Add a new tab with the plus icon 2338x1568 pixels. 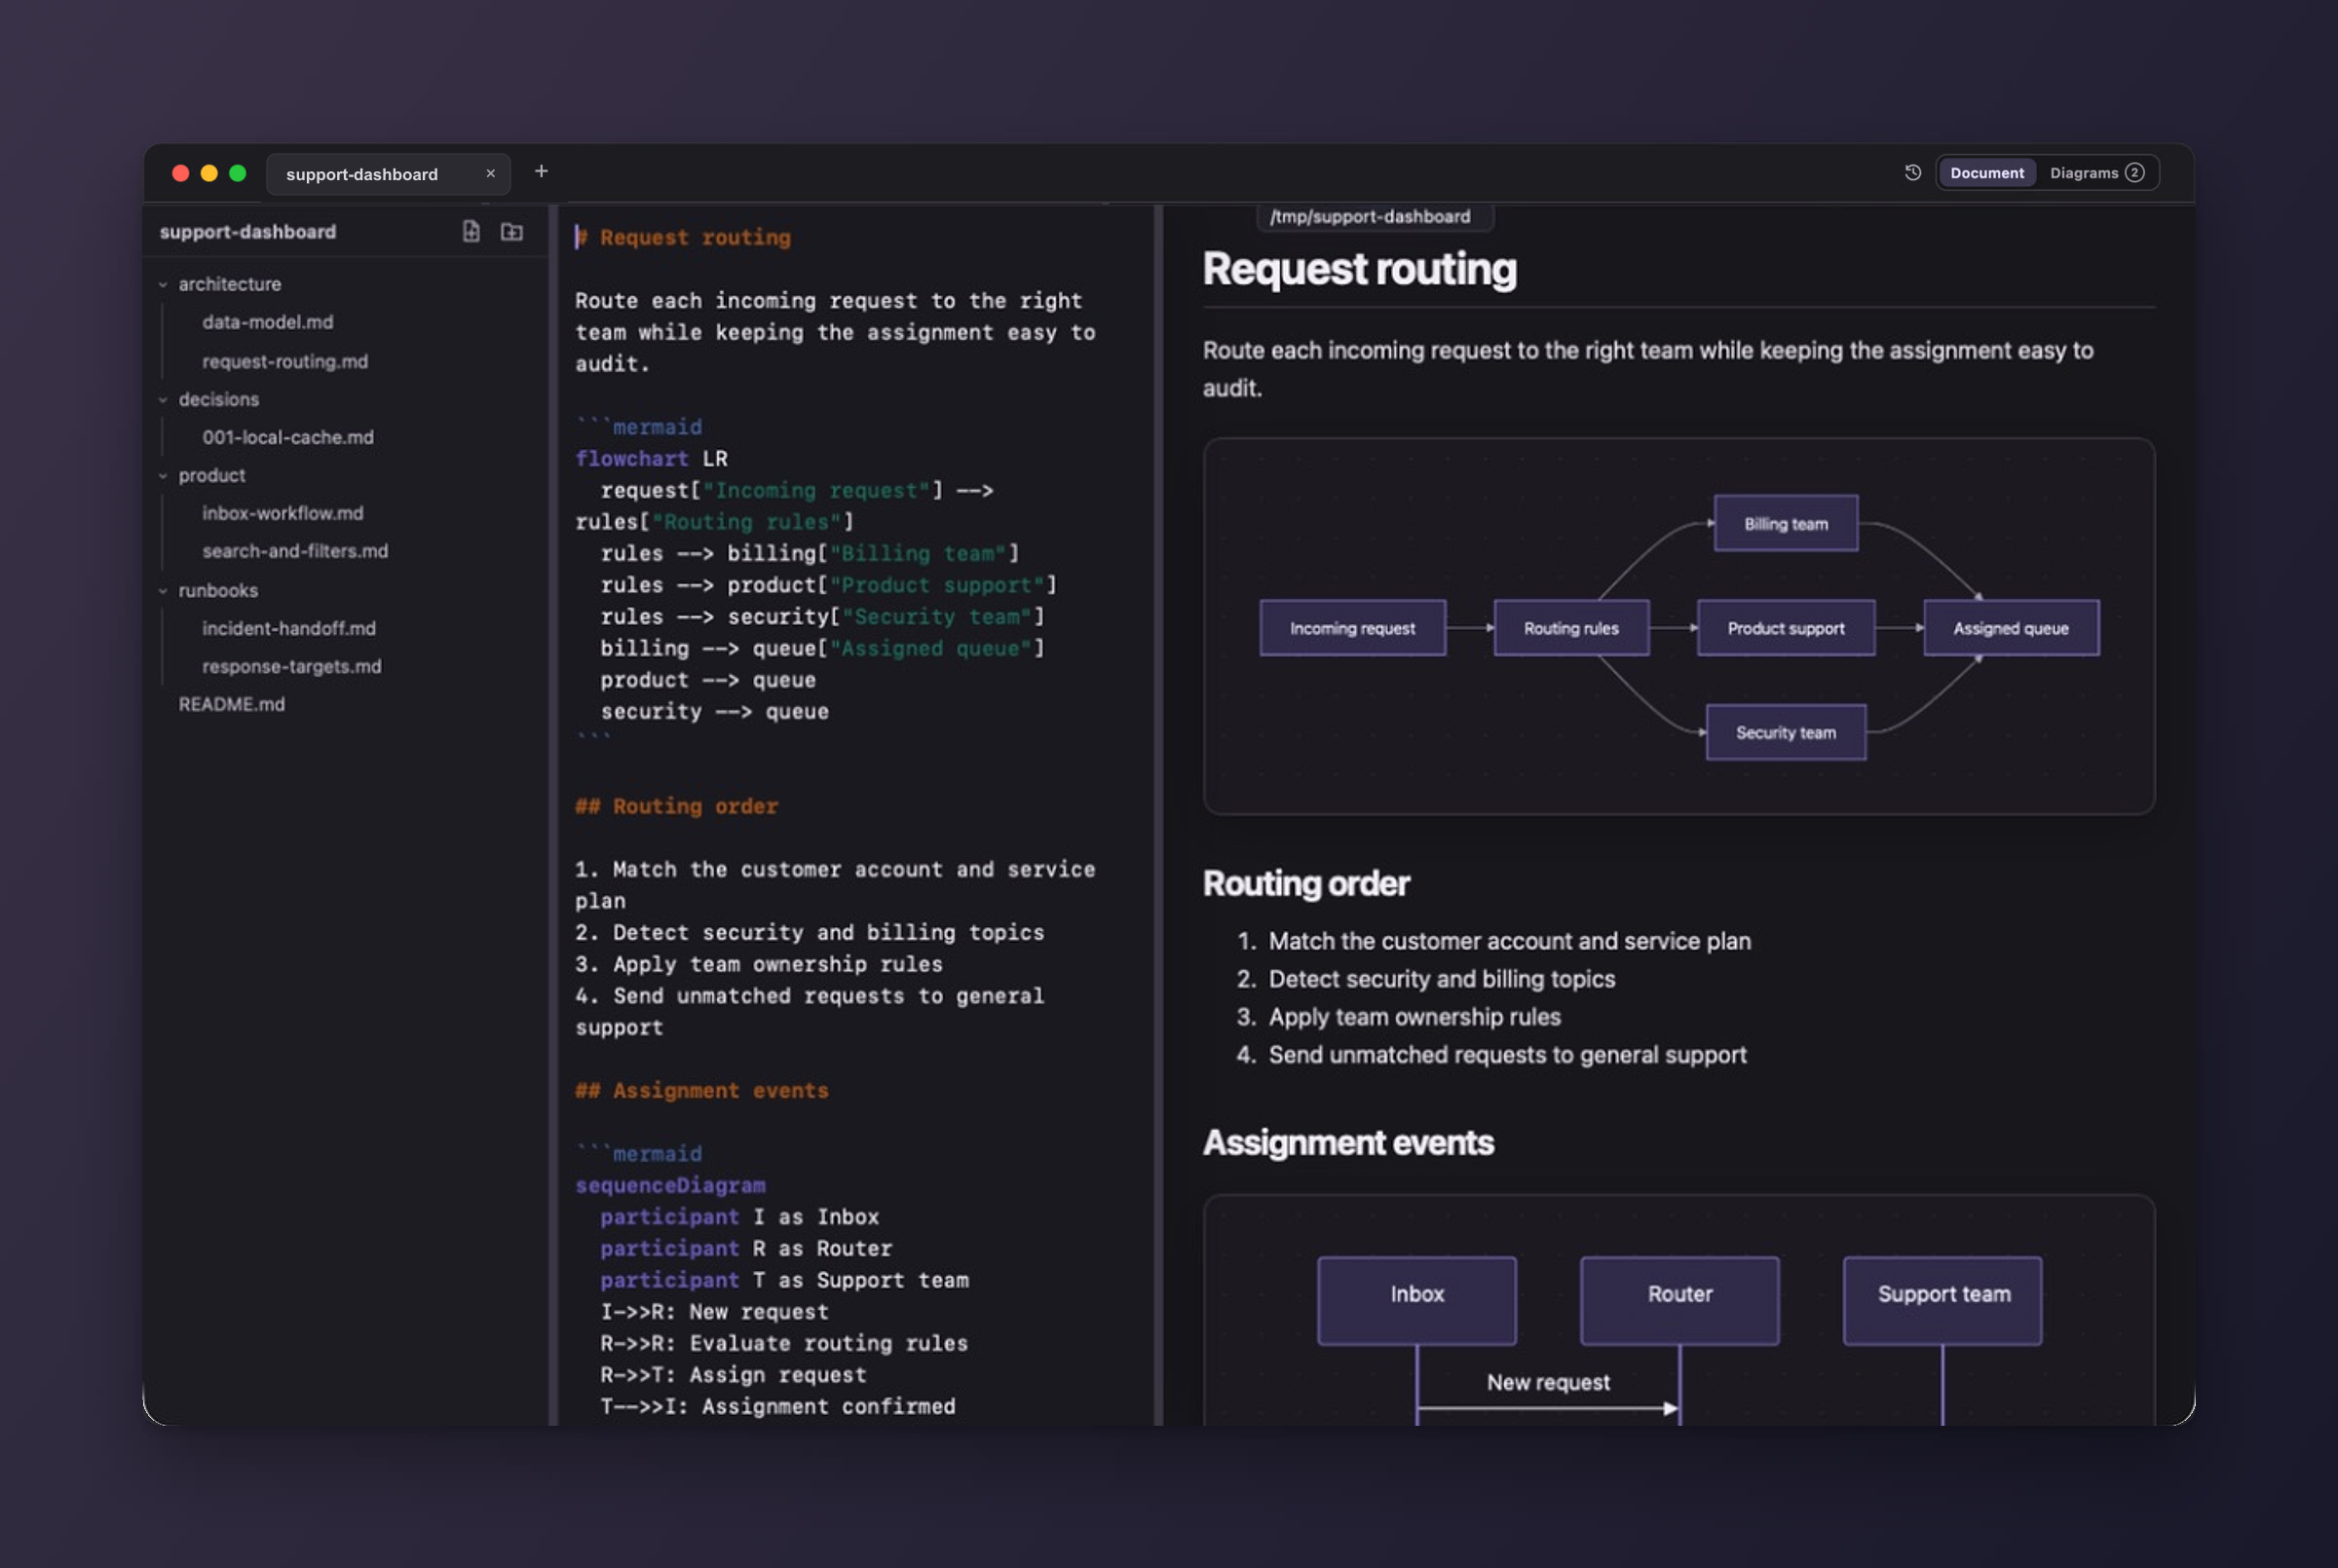point(541,172)
